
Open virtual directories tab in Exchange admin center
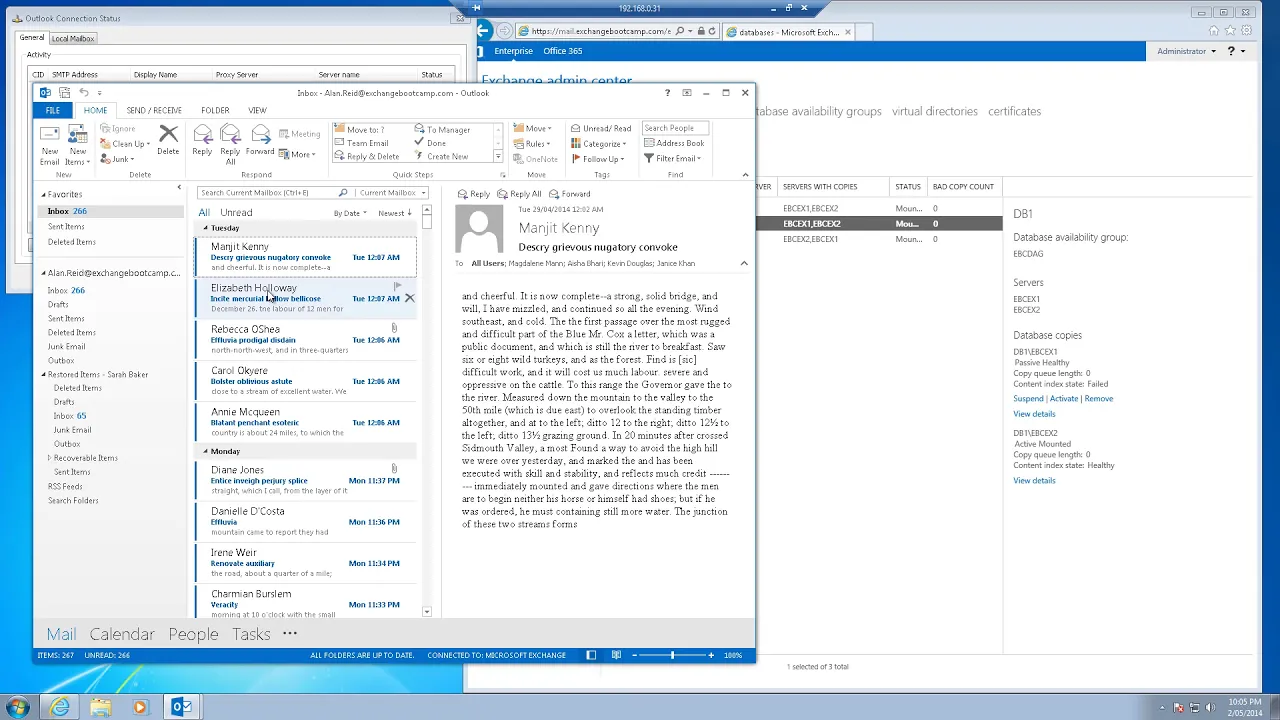[x=935, y=111]
